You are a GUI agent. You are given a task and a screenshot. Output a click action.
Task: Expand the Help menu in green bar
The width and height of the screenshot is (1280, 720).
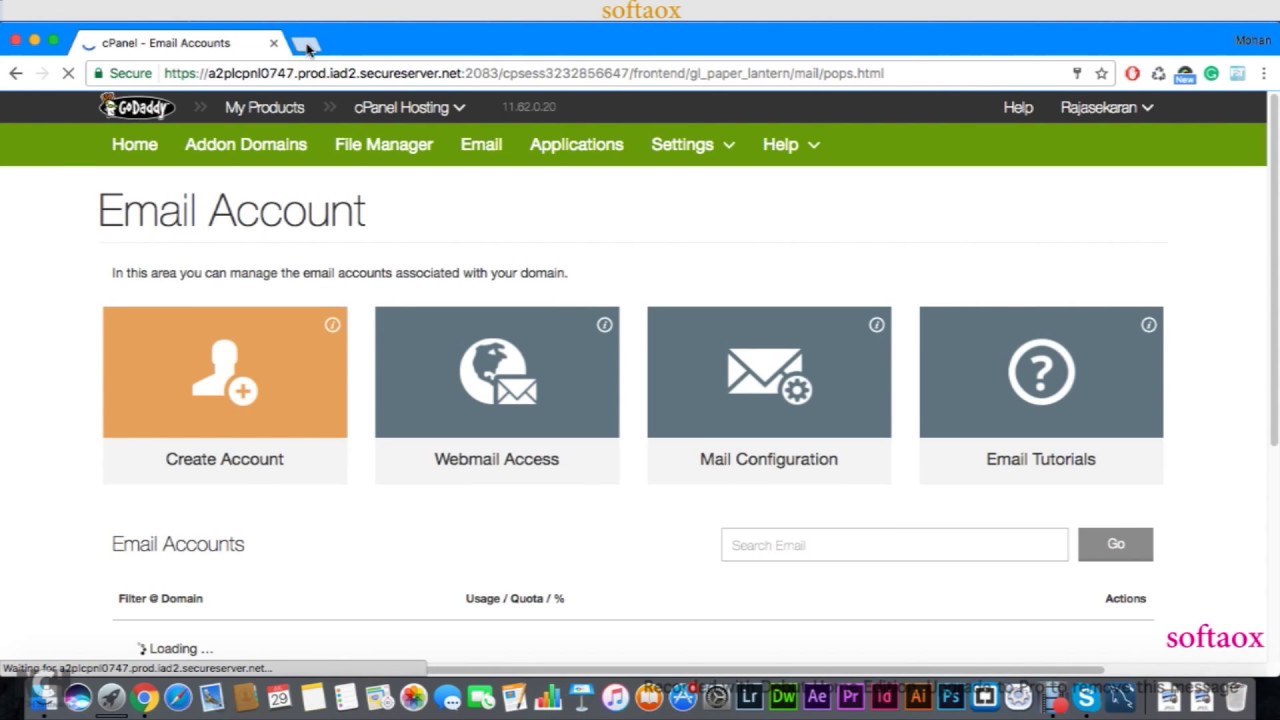tap(791, 145)
